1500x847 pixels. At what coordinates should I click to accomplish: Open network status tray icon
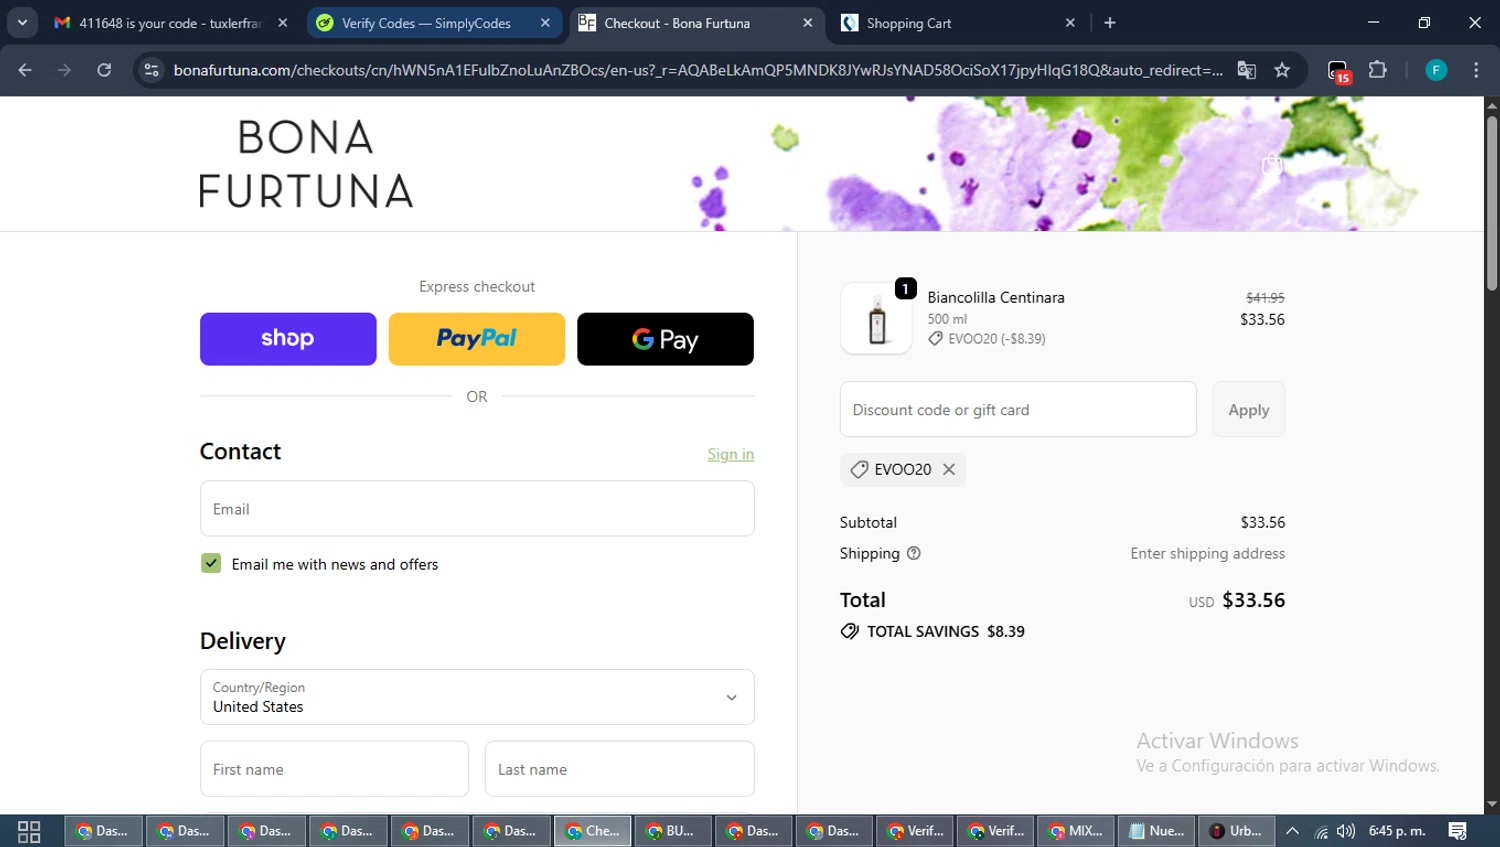[1321, 831]
